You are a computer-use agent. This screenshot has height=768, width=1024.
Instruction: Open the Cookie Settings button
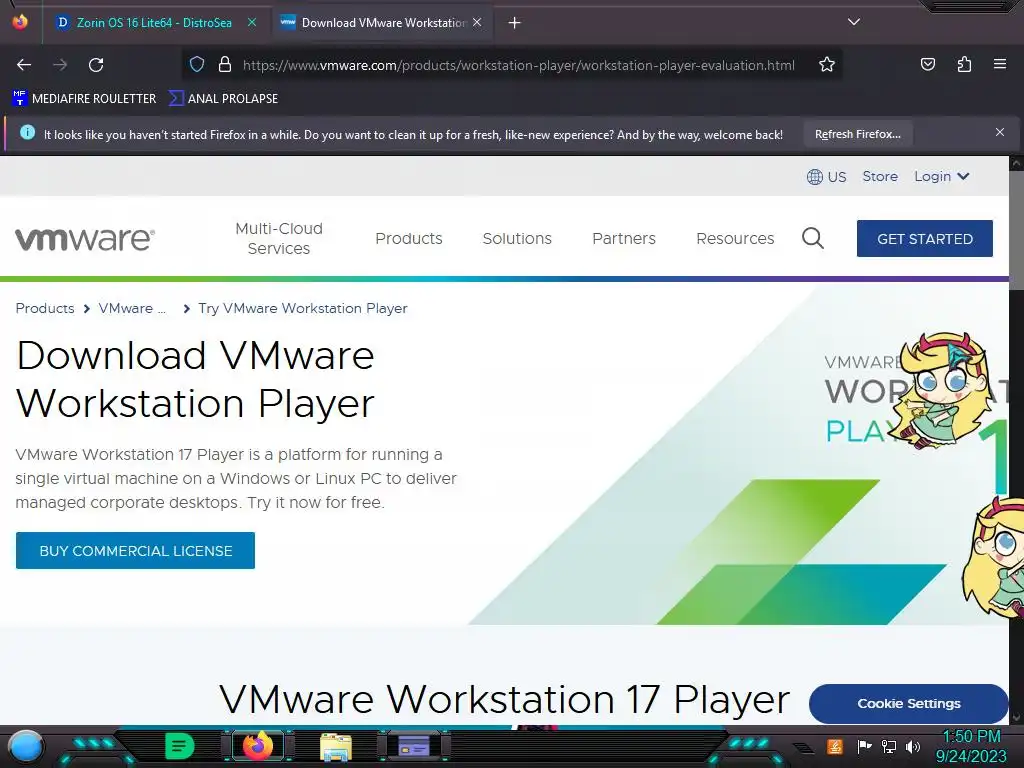pos(908,703)
